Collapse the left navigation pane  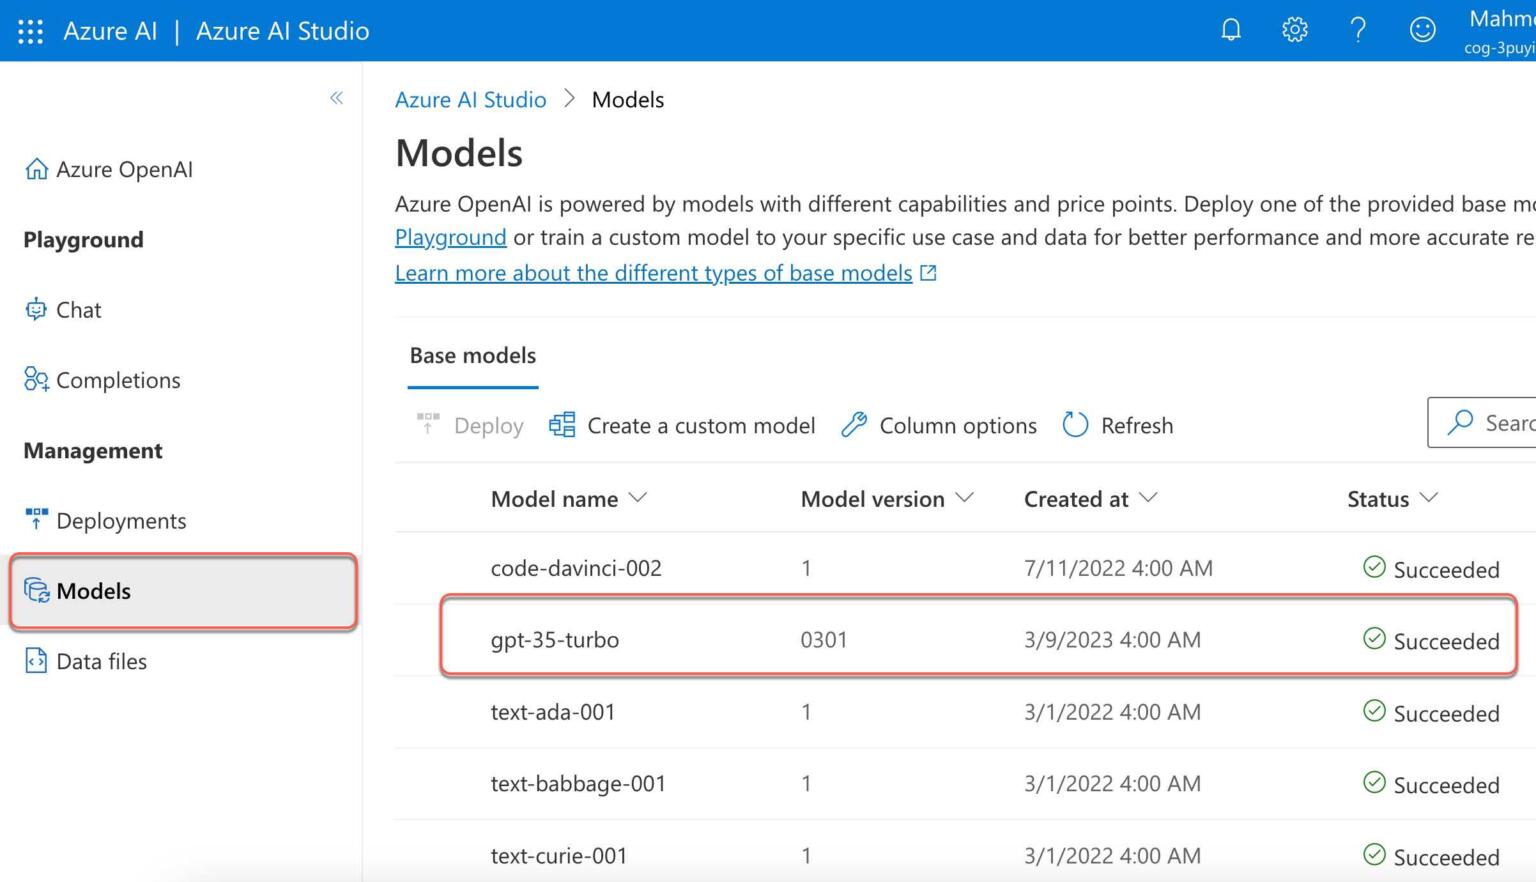click(x=337, y=98)
